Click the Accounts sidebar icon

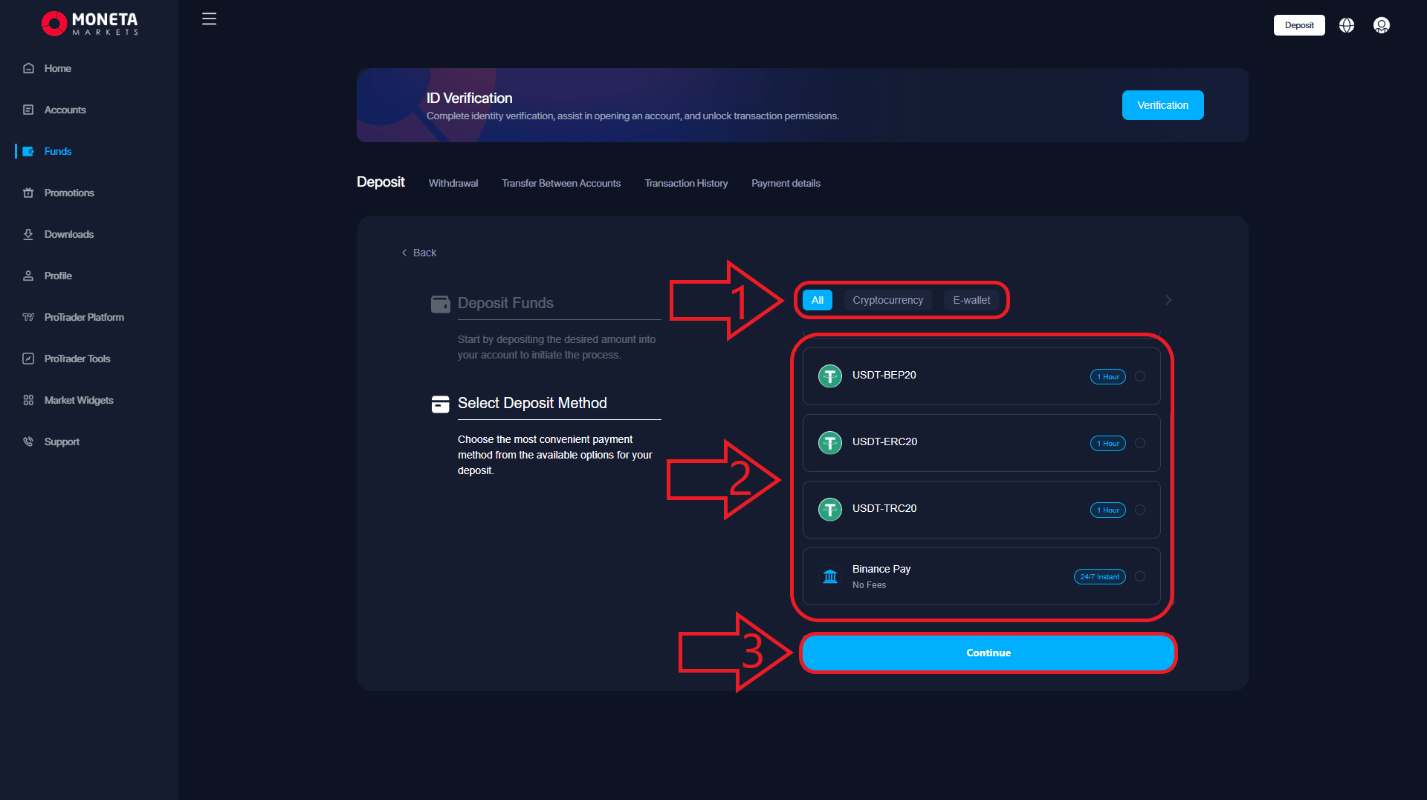click(x=28, y=110)
